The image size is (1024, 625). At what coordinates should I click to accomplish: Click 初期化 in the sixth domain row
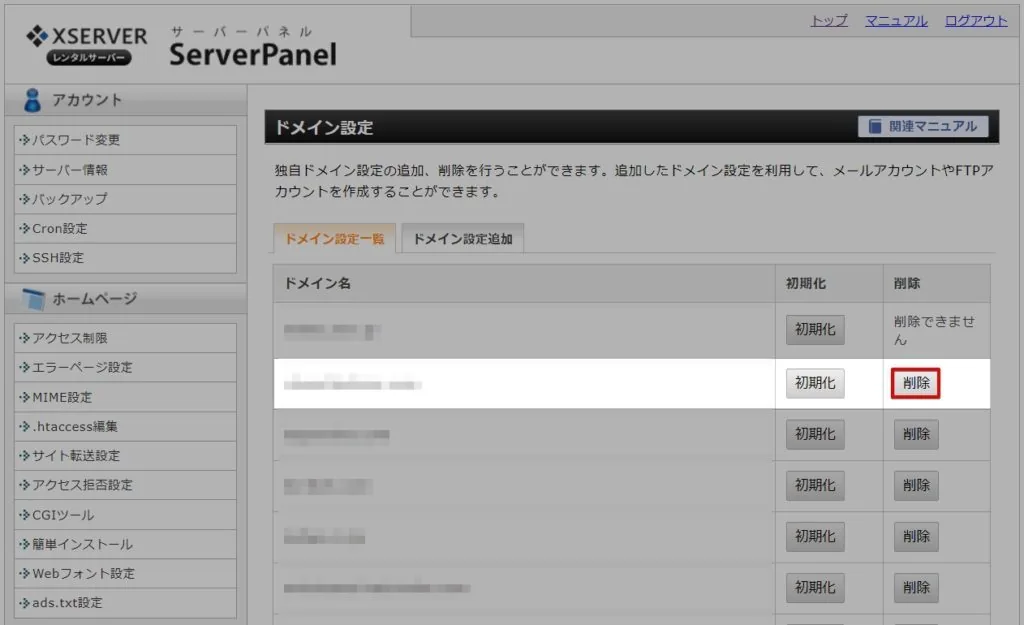[815, 588]
